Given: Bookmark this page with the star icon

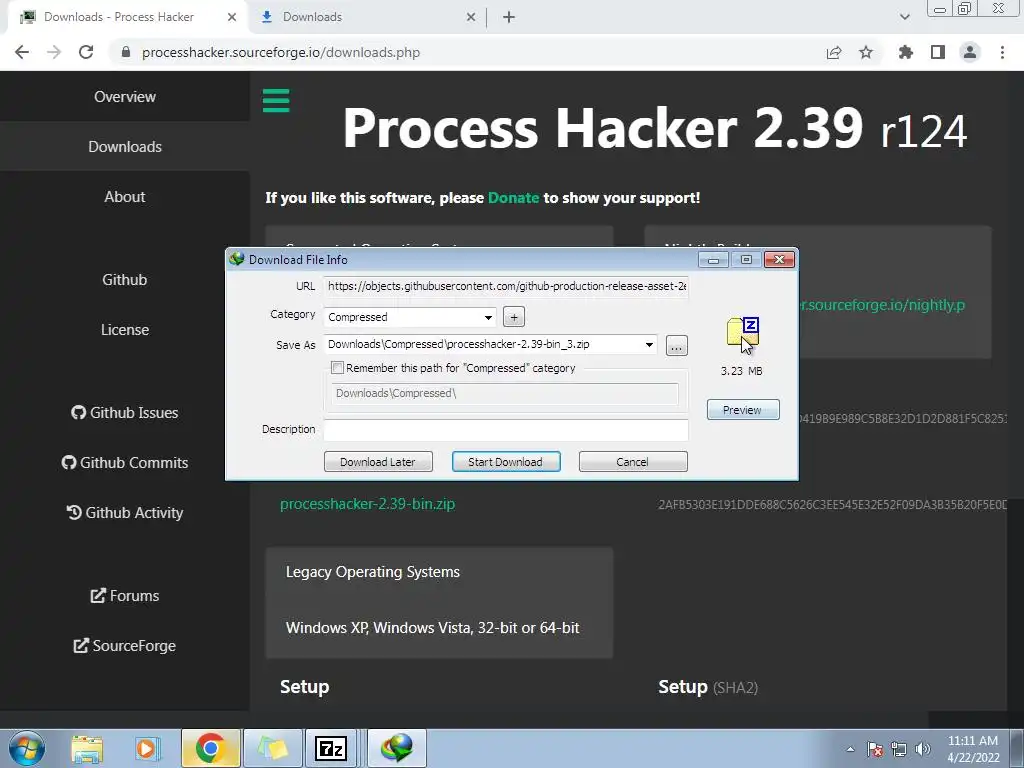Looking at the screenshot, I should [866, 52].
